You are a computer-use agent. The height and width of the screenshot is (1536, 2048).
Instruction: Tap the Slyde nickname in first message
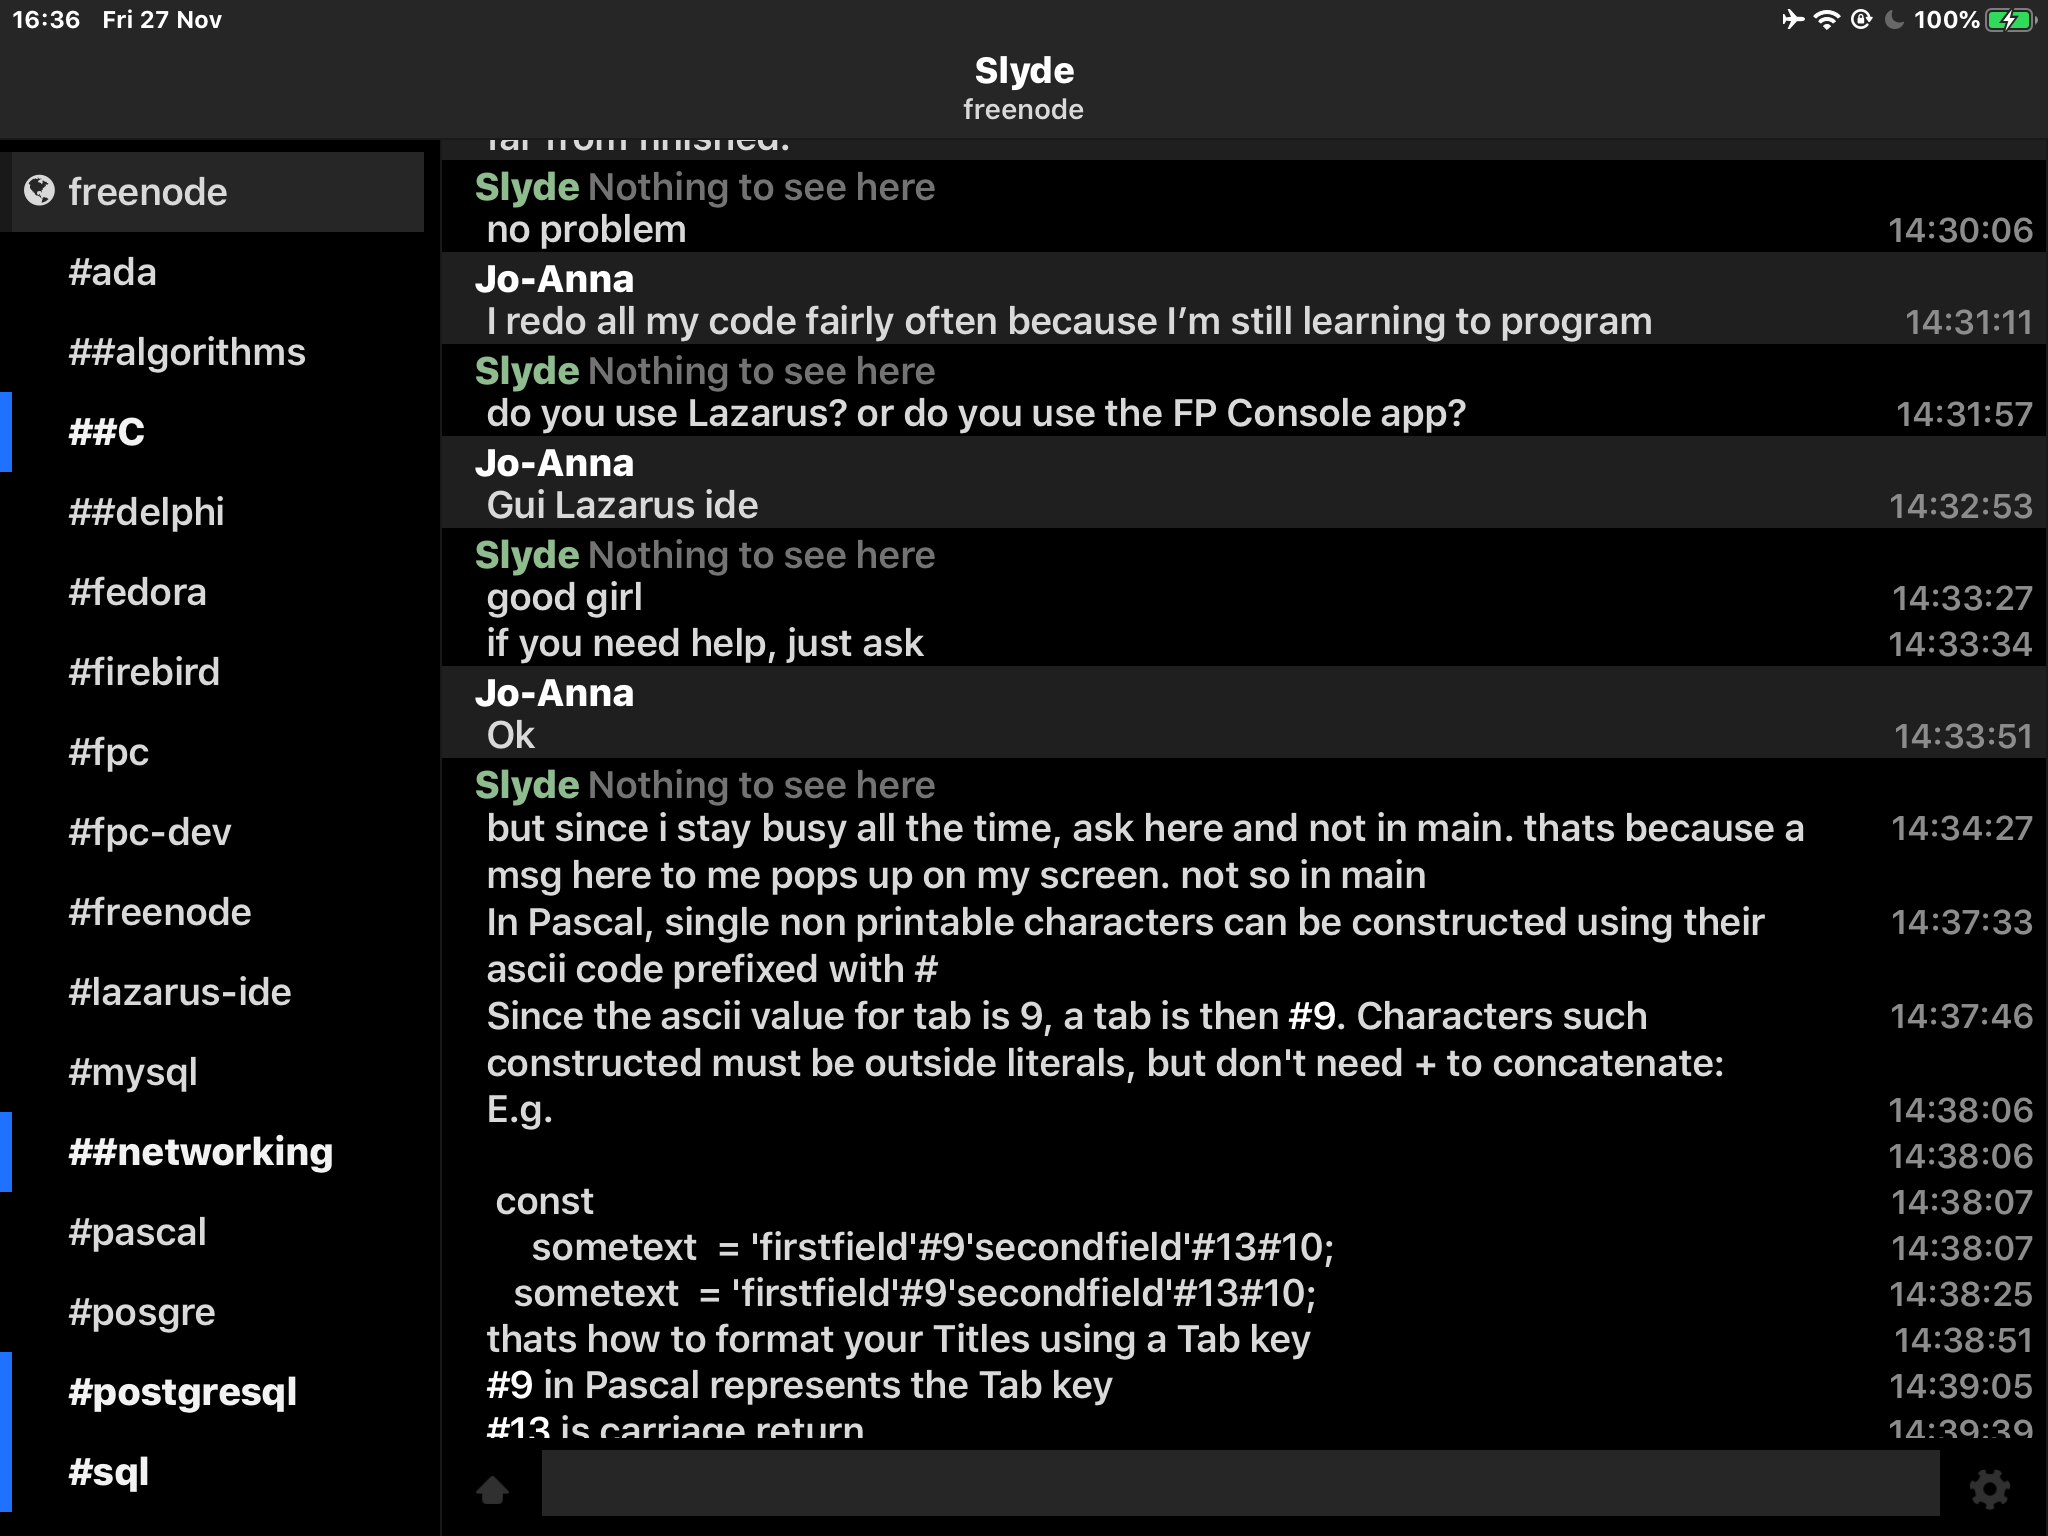pyautogui.click(x=527, y=187)
